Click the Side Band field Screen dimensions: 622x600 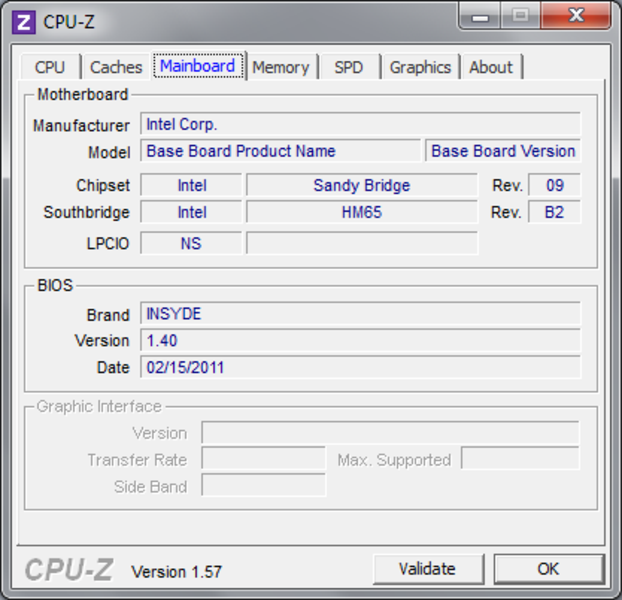263,485
